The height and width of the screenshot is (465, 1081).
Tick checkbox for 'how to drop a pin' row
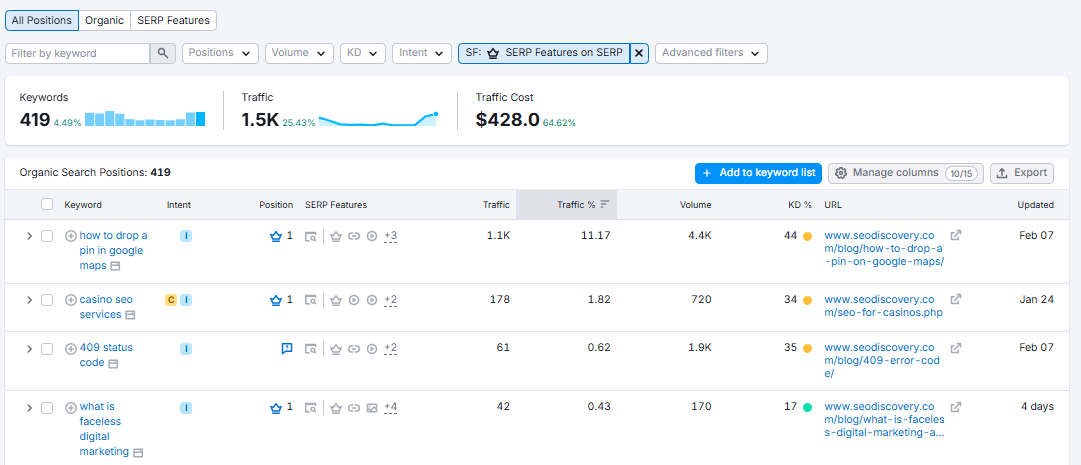pyautogui.click(x=47, y=236)
